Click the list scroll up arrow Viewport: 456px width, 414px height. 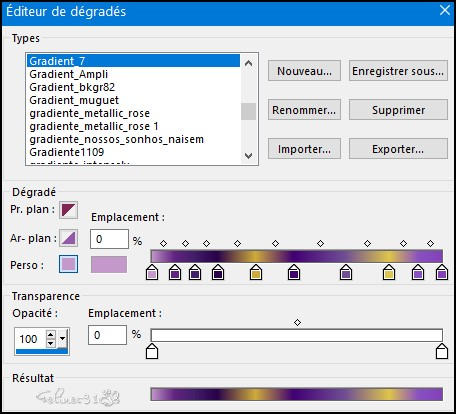[248, 63]
